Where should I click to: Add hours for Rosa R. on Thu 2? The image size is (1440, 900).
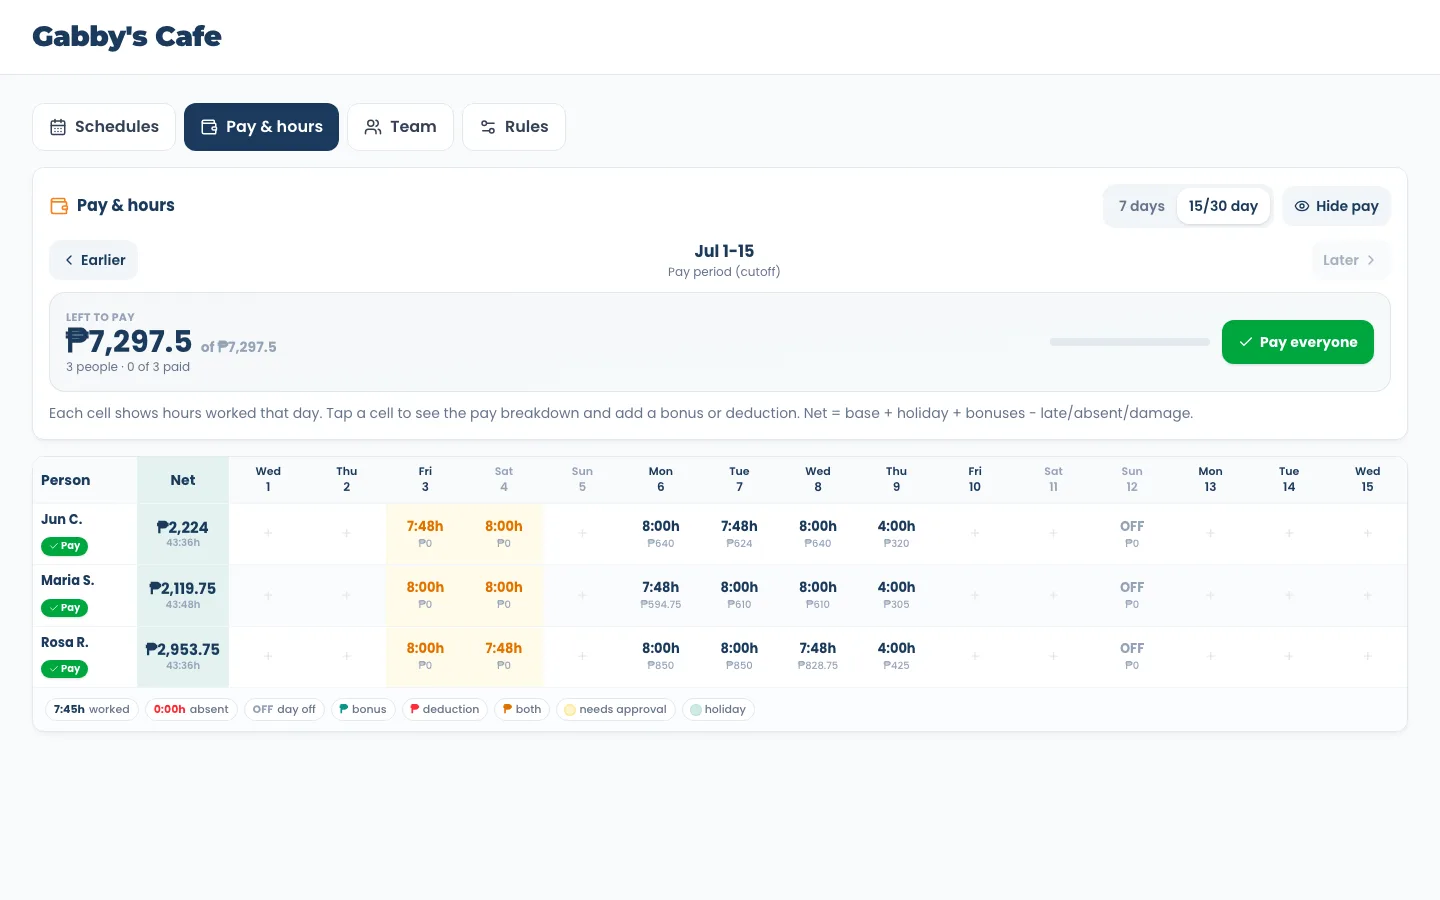[x=346, y=656]
